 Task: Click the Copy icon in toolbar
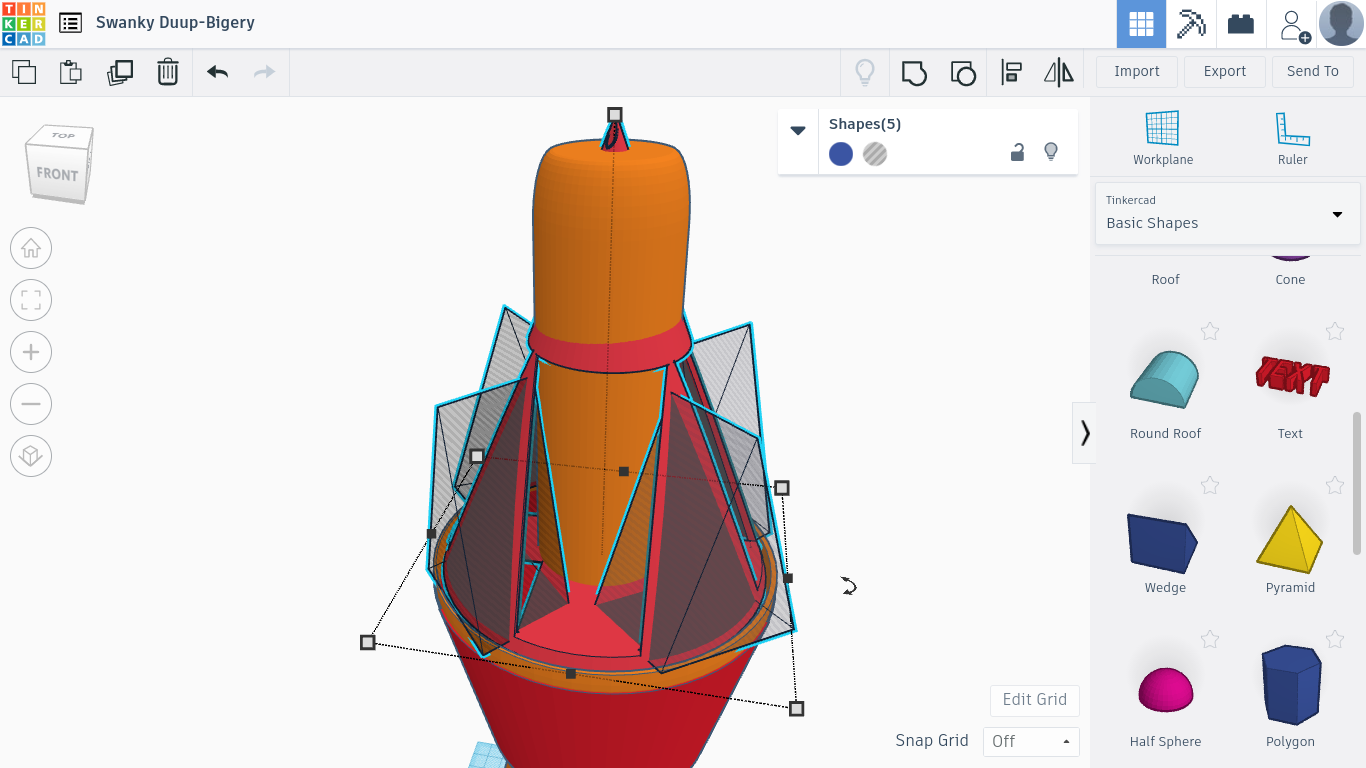(24, 72)
